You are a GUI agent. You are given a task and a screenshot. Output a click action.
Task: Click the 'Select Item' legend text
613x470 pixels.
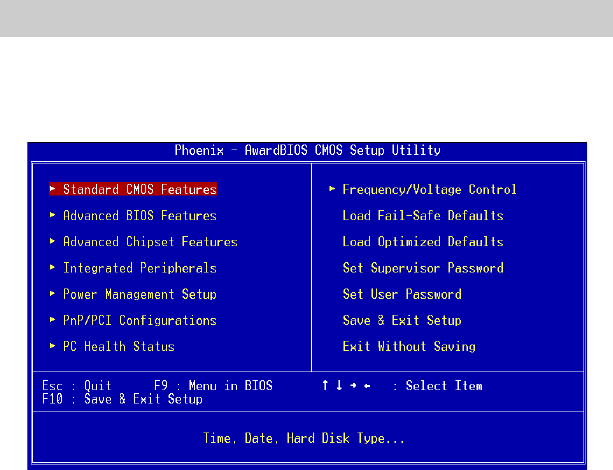444,386
